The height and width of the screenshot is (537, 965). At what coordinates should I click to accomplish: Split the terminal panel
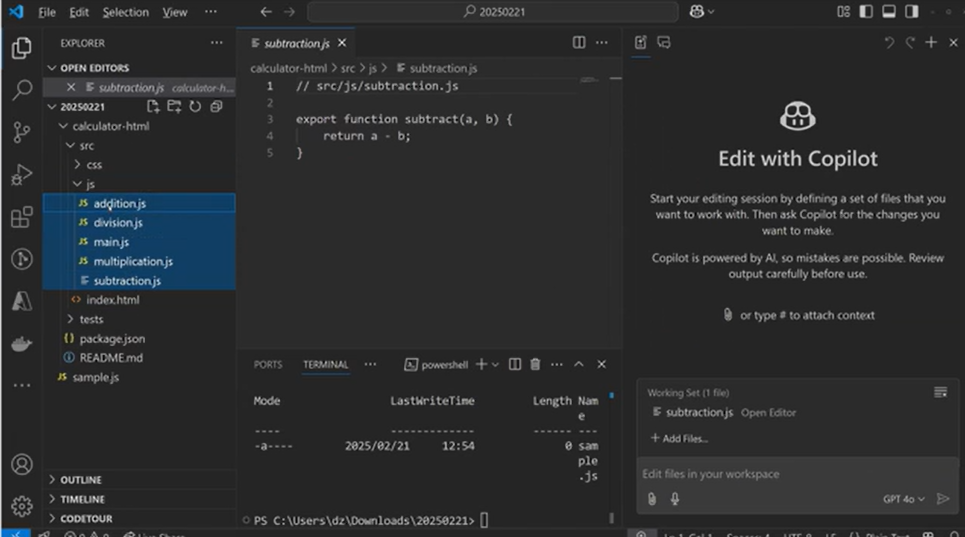pyautogui.click(x=515, y=364)
